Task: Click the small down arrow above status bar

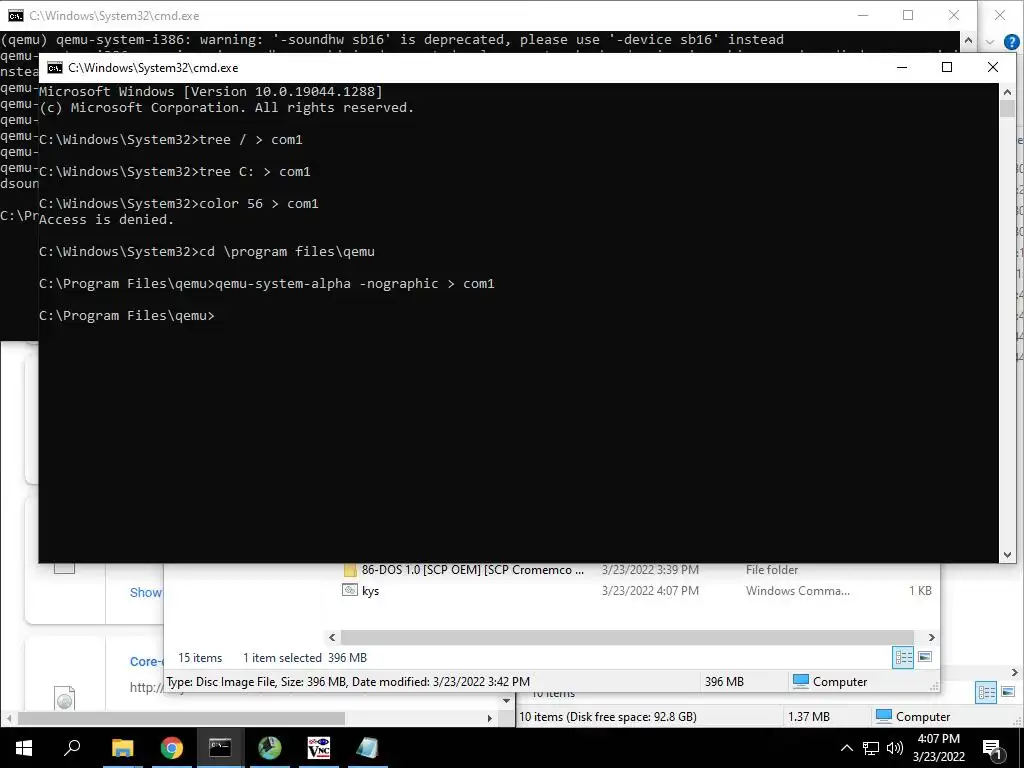Action: (x=506, y=700)
